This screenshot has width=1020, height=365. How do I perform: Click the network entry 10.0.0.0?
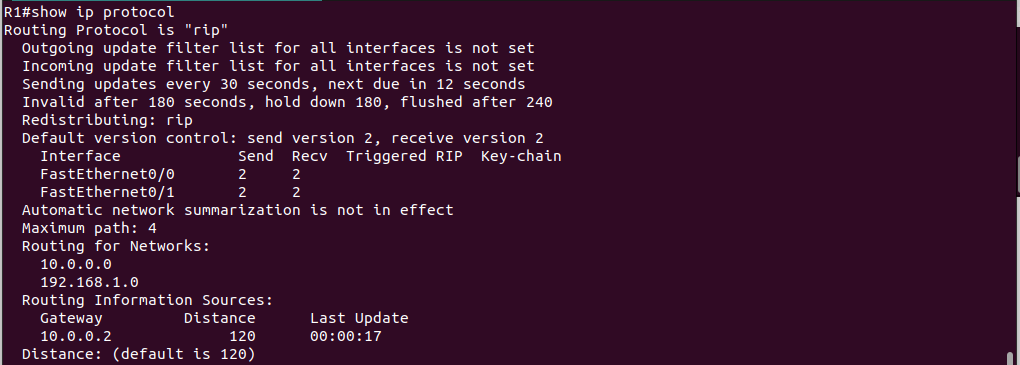76,265
